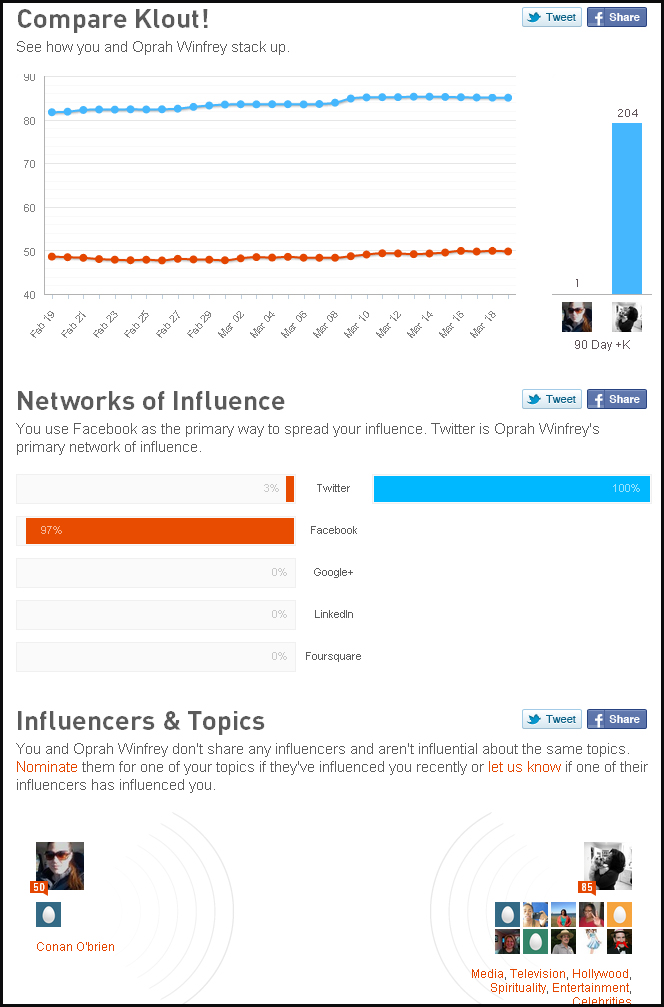Click Oprah's small avatar under the 204 bar

627,318
